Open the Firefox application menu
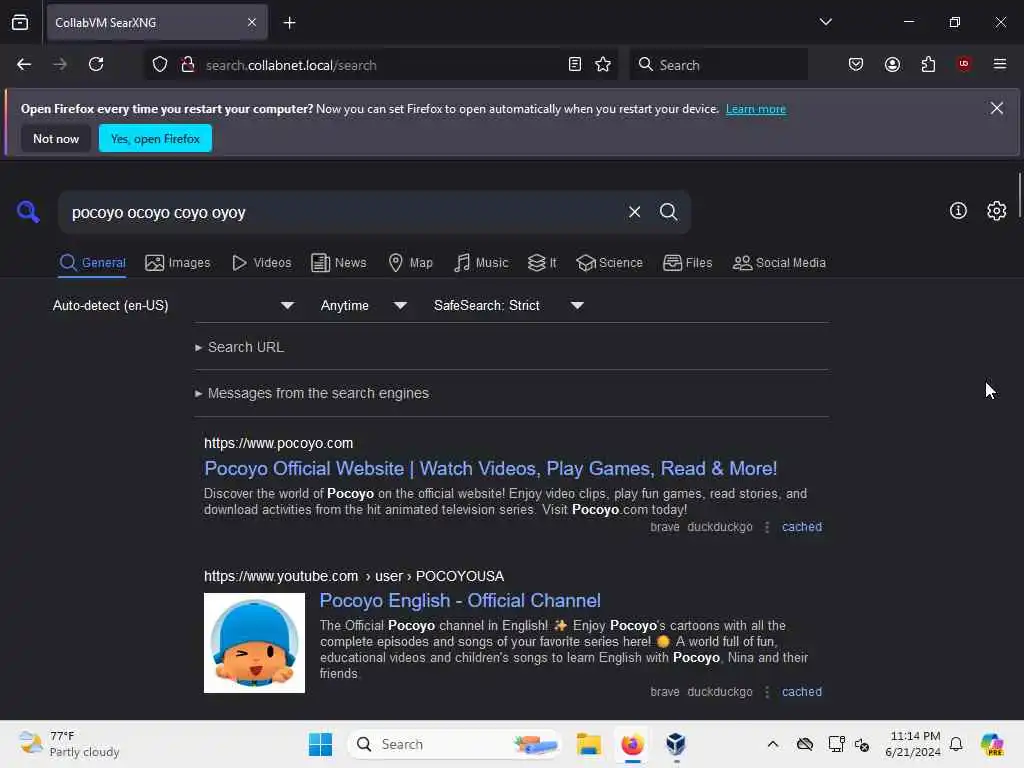Viewport: 1024px width, 768px height. tap(999, 64)
